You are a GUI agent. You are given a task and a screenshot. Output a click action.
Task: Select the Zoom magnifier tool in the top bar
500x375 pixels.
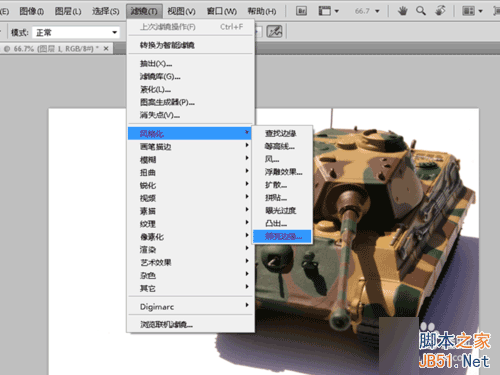click(421, 11)
